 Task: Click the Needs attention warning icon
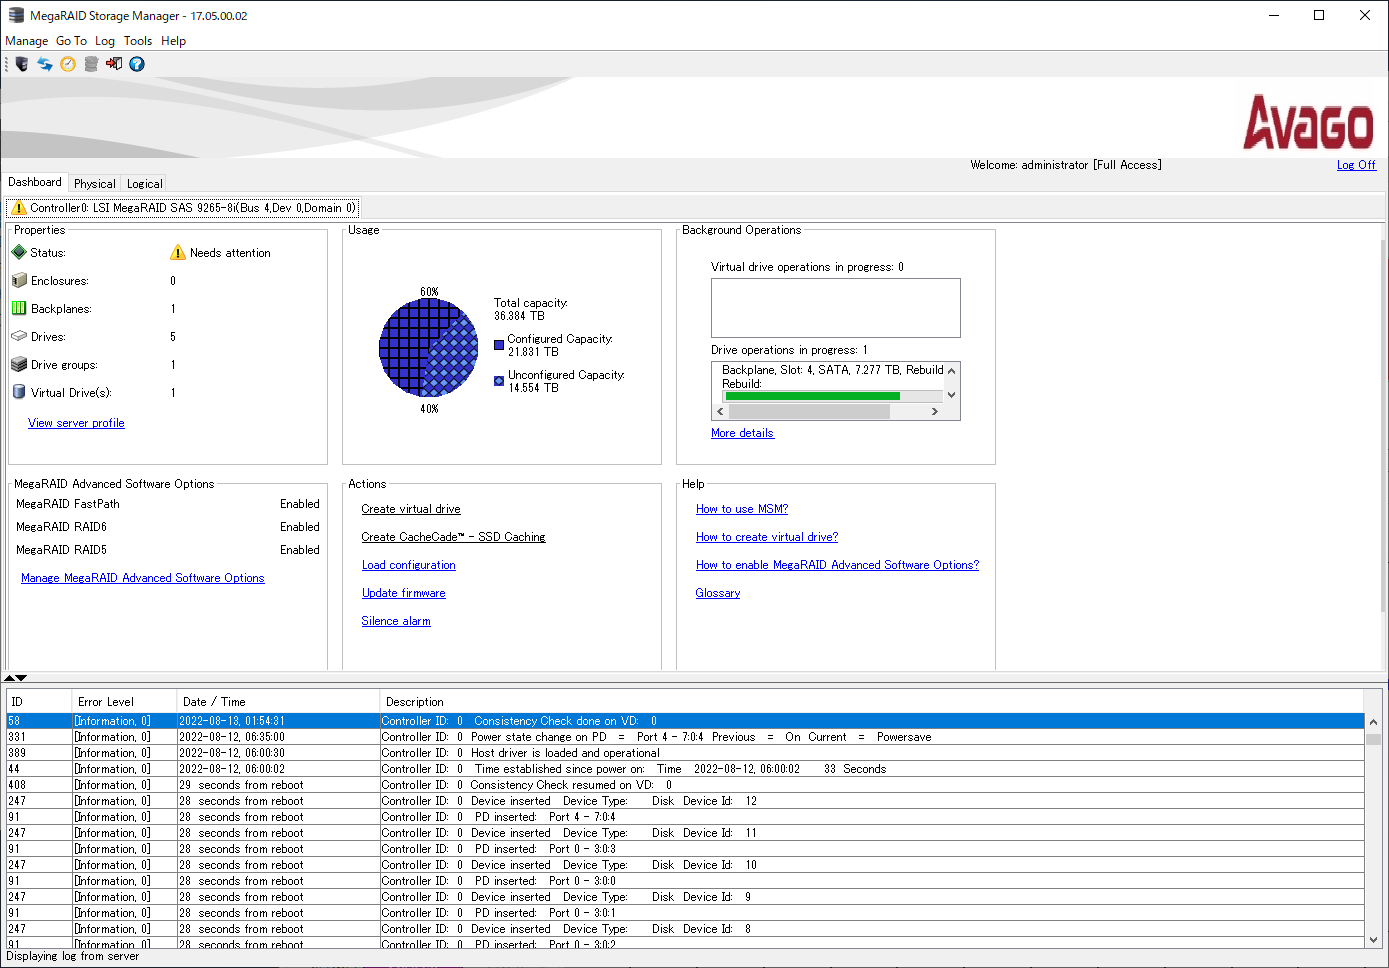click(x=178, y=252)
